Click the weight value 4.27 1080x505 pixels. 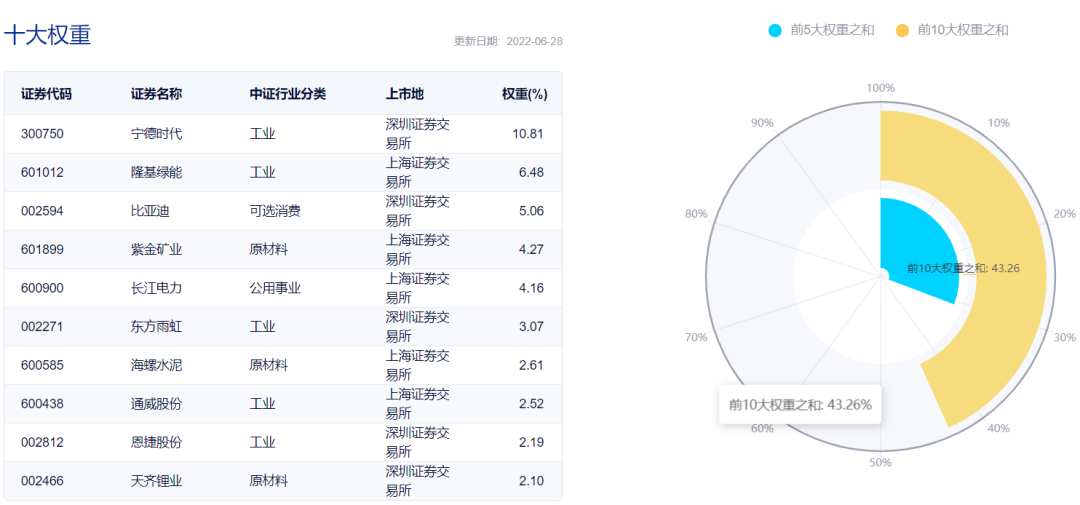coord(531,249)
